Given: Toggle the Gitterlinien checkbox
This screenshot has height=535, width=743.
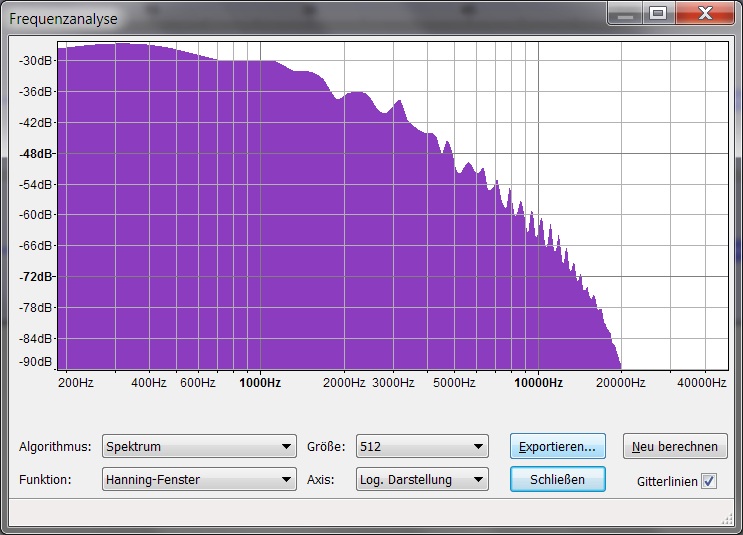Looking at the screenshot, I should pos(709,481).
